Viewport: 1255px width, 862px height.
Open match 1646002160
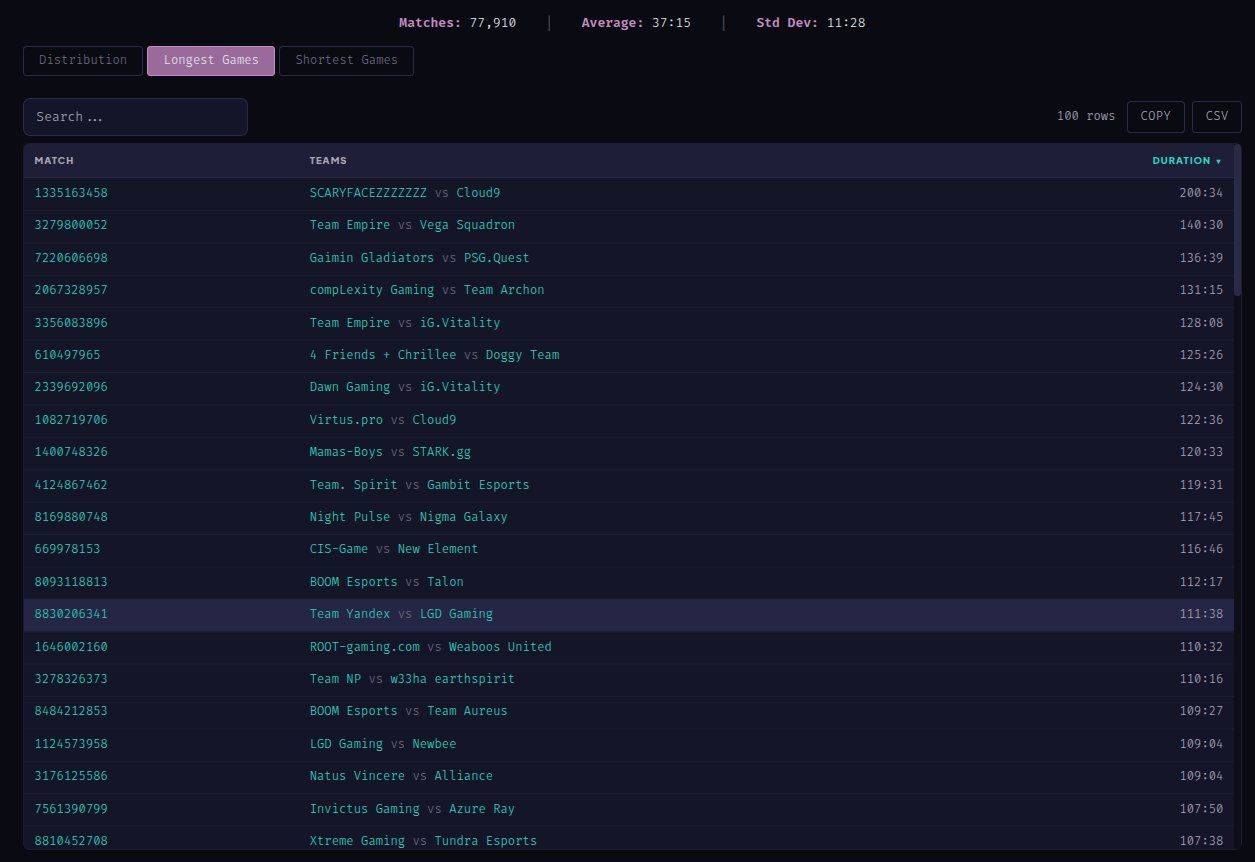pyautogui.click(x=71, y=647)
